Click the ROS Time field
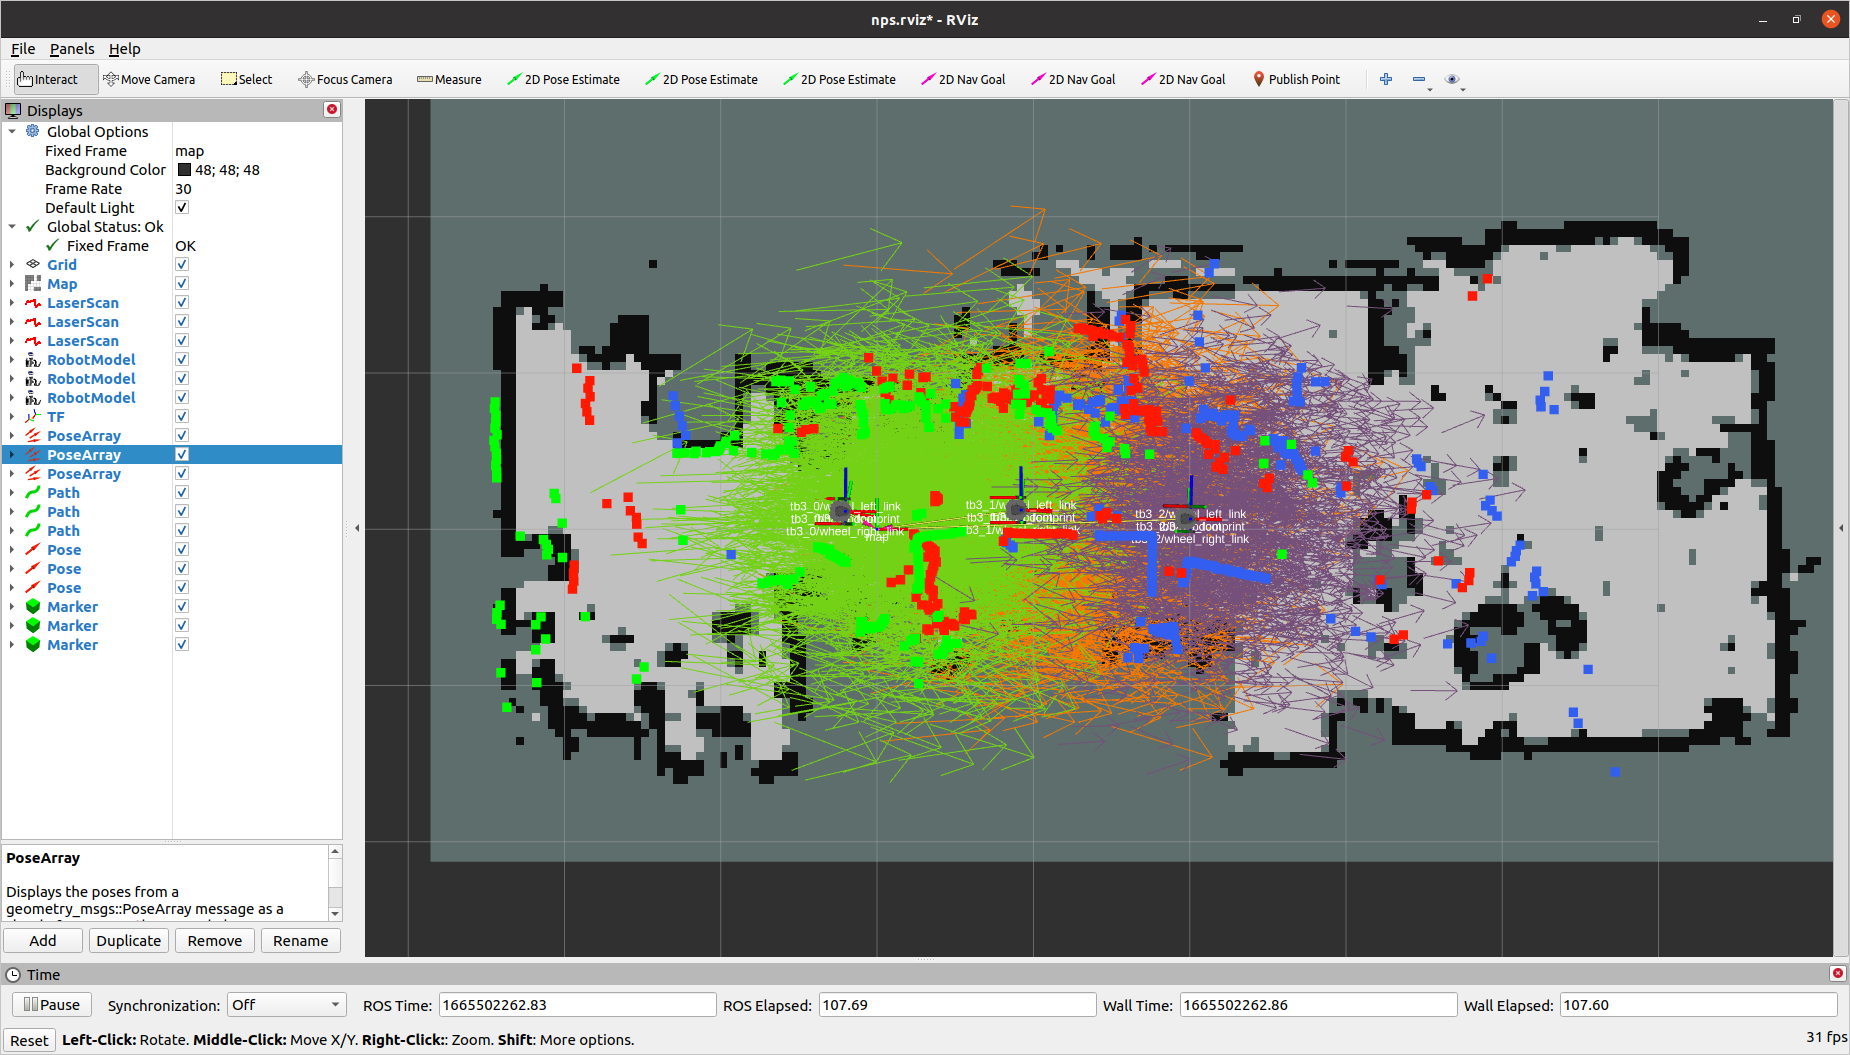Image resolution: width=1850 pixels, height=1055 pixels. point(577,1005)
